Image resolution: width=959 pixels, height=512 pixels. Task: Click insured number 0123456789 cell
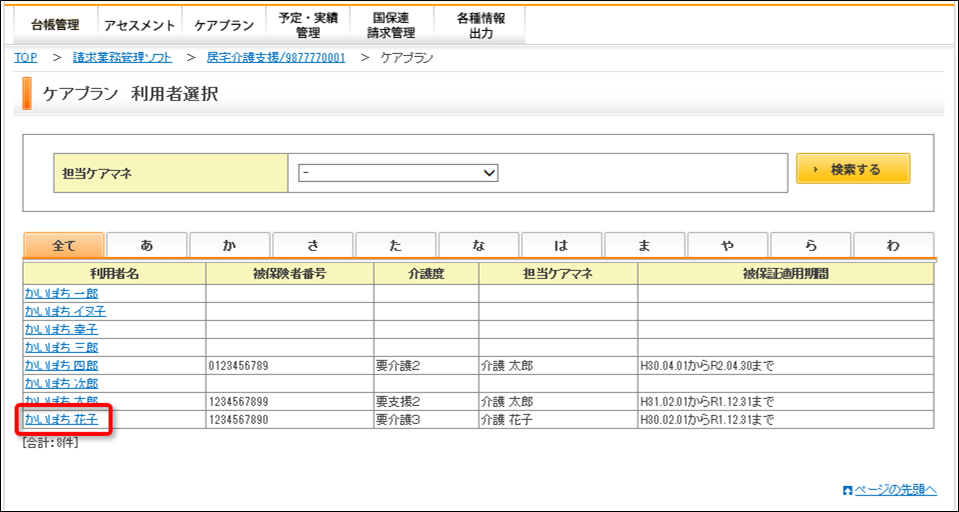[x=290, y=366]
